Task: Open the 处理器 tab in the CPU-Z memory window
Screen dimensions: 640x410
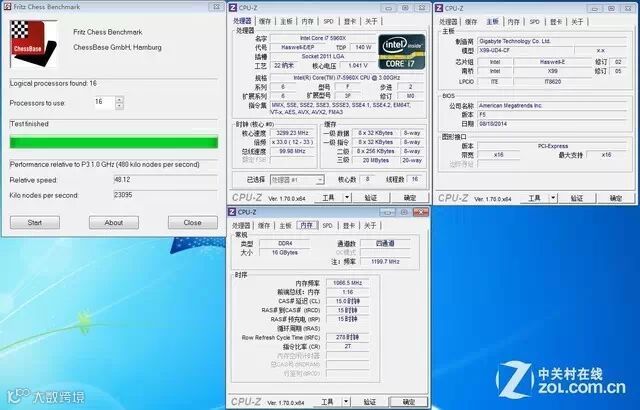Action: point(241,225)
